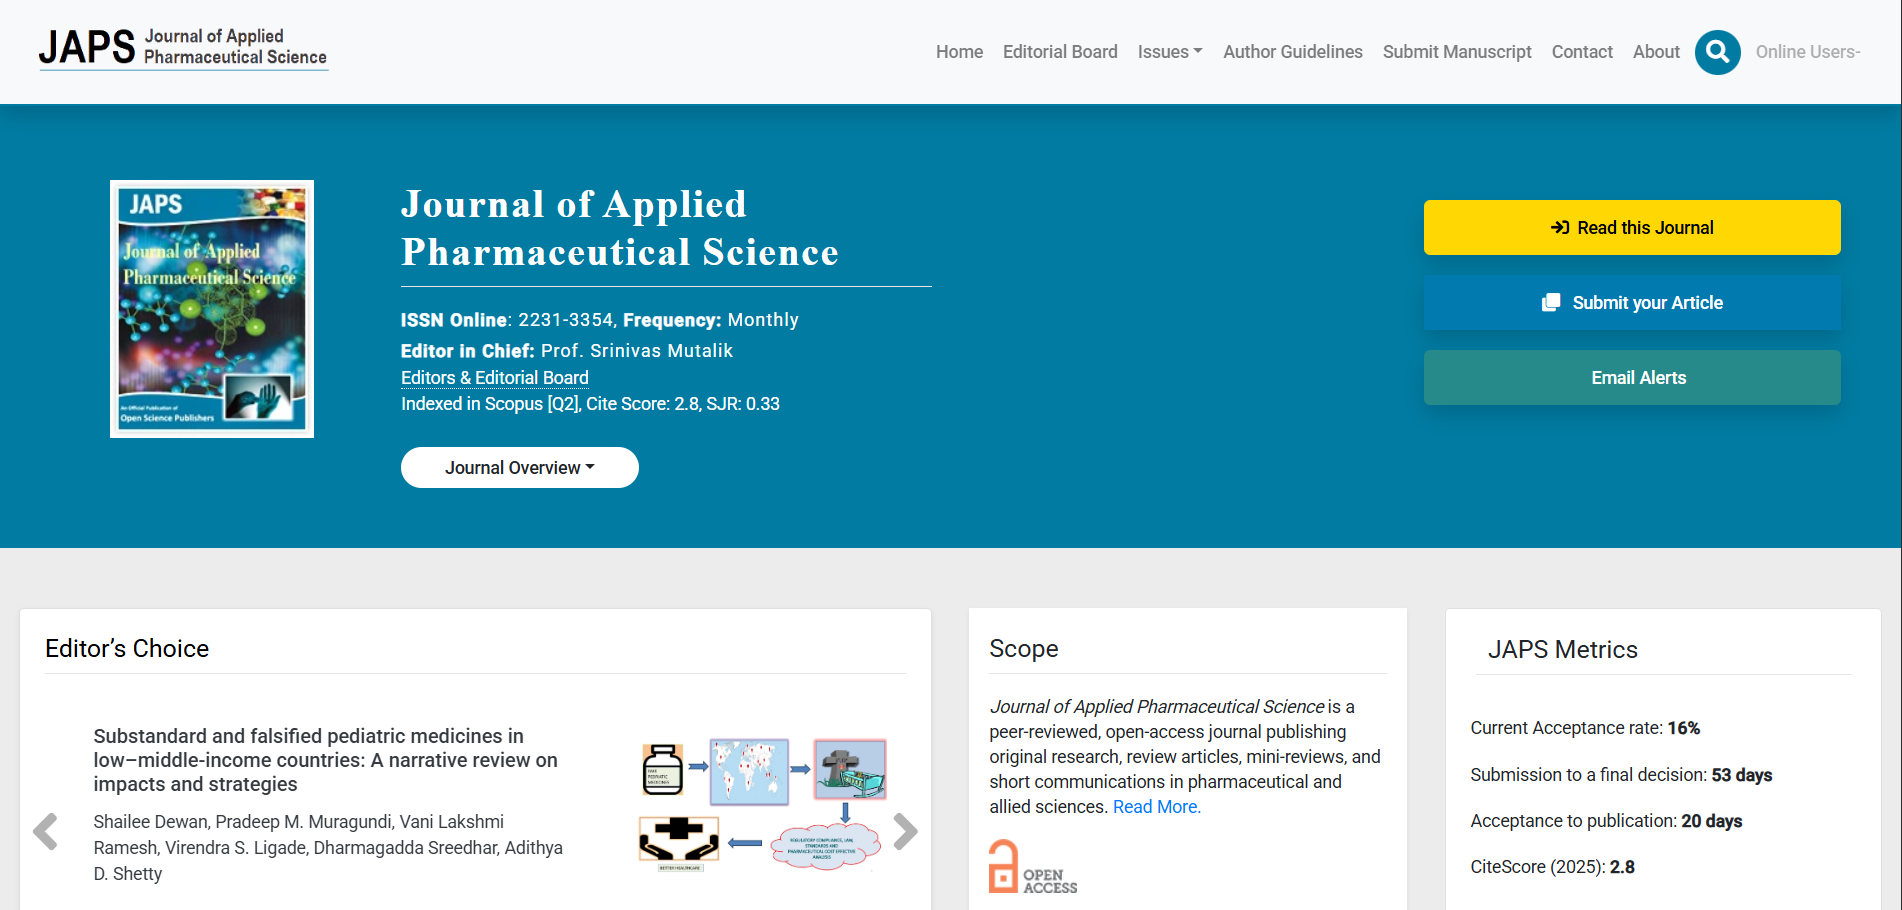Screen dimensions: 1902x910
Task: Click the Journal of Applied Pharmaceutical Science heading
Action: tap(620, 228)
